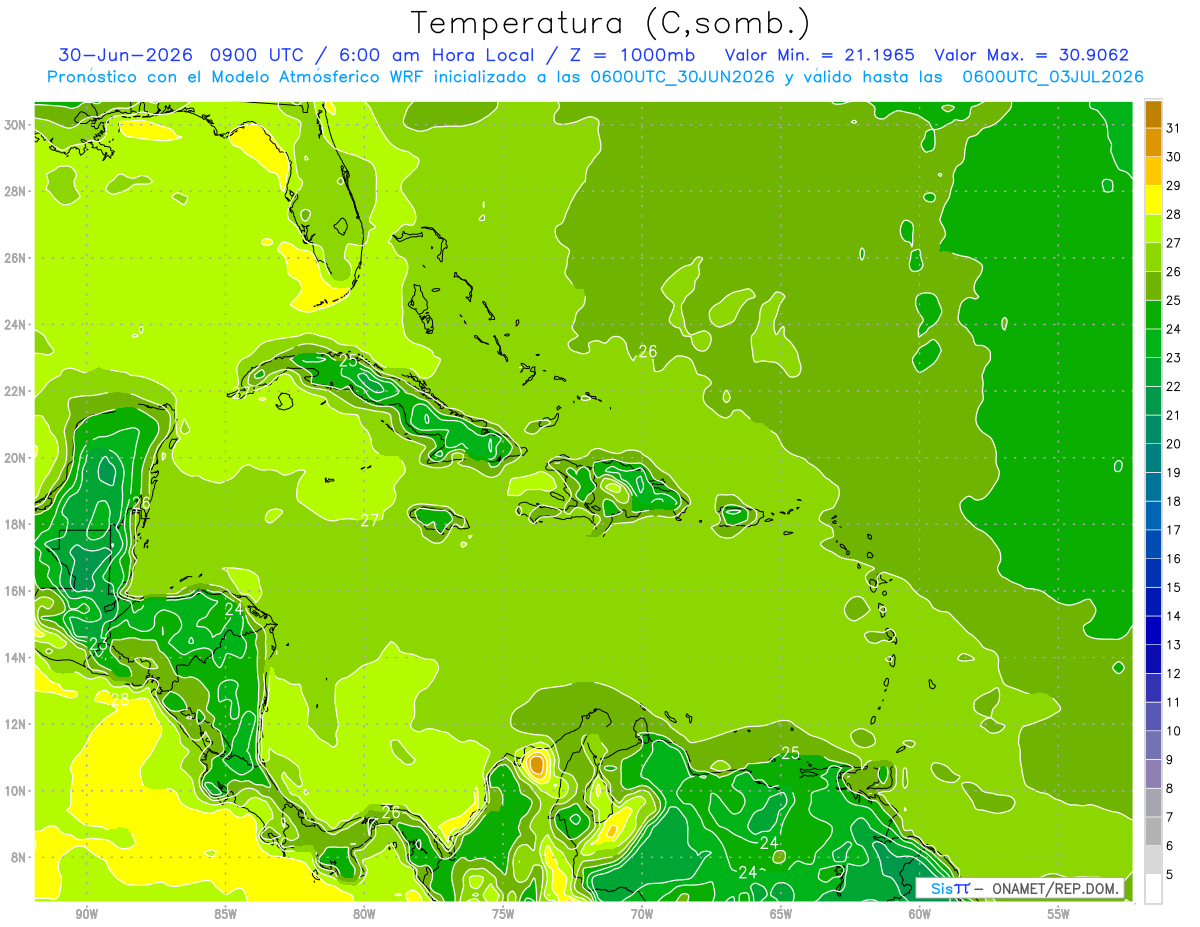Image resolution: width=1200 pixels, height=927 pixels.
Task: Click the 18N latitude axis label
Action: [17, 524]
